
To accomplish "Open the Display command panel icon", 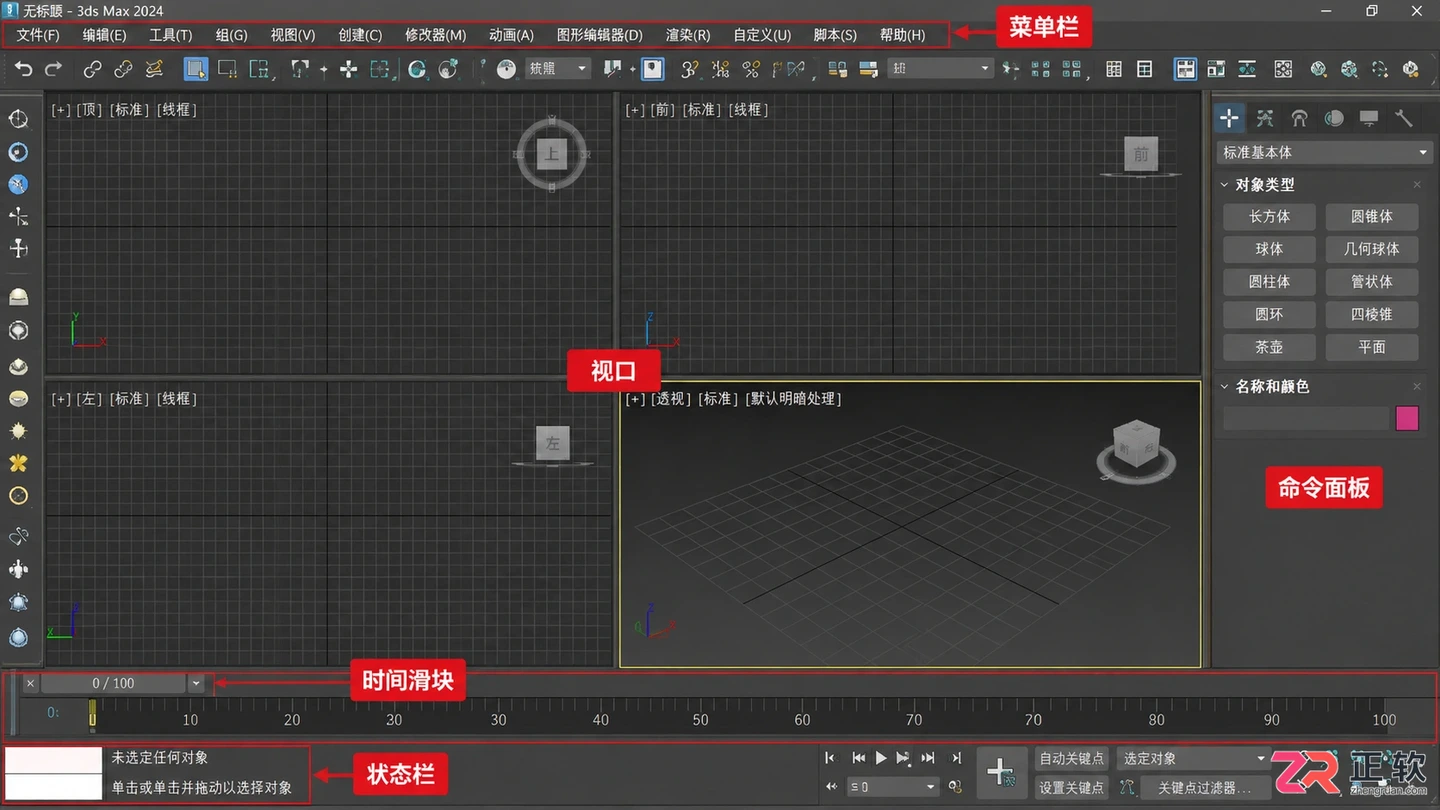I will pyautogui.click(x=1369, y=118).
